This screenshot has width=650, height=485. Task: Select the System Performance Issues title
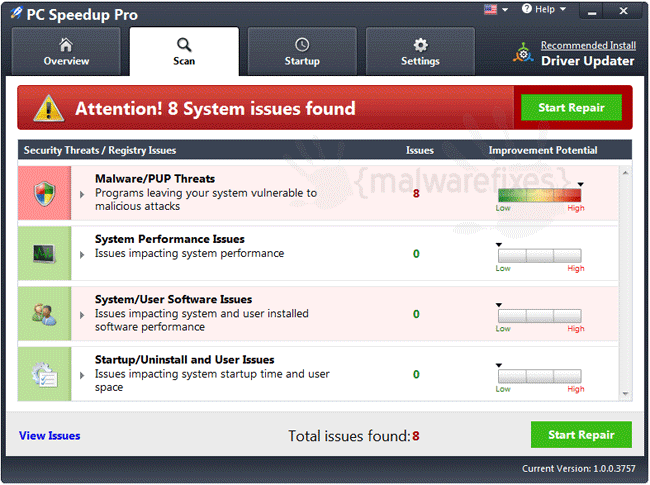tap(170, 239)
